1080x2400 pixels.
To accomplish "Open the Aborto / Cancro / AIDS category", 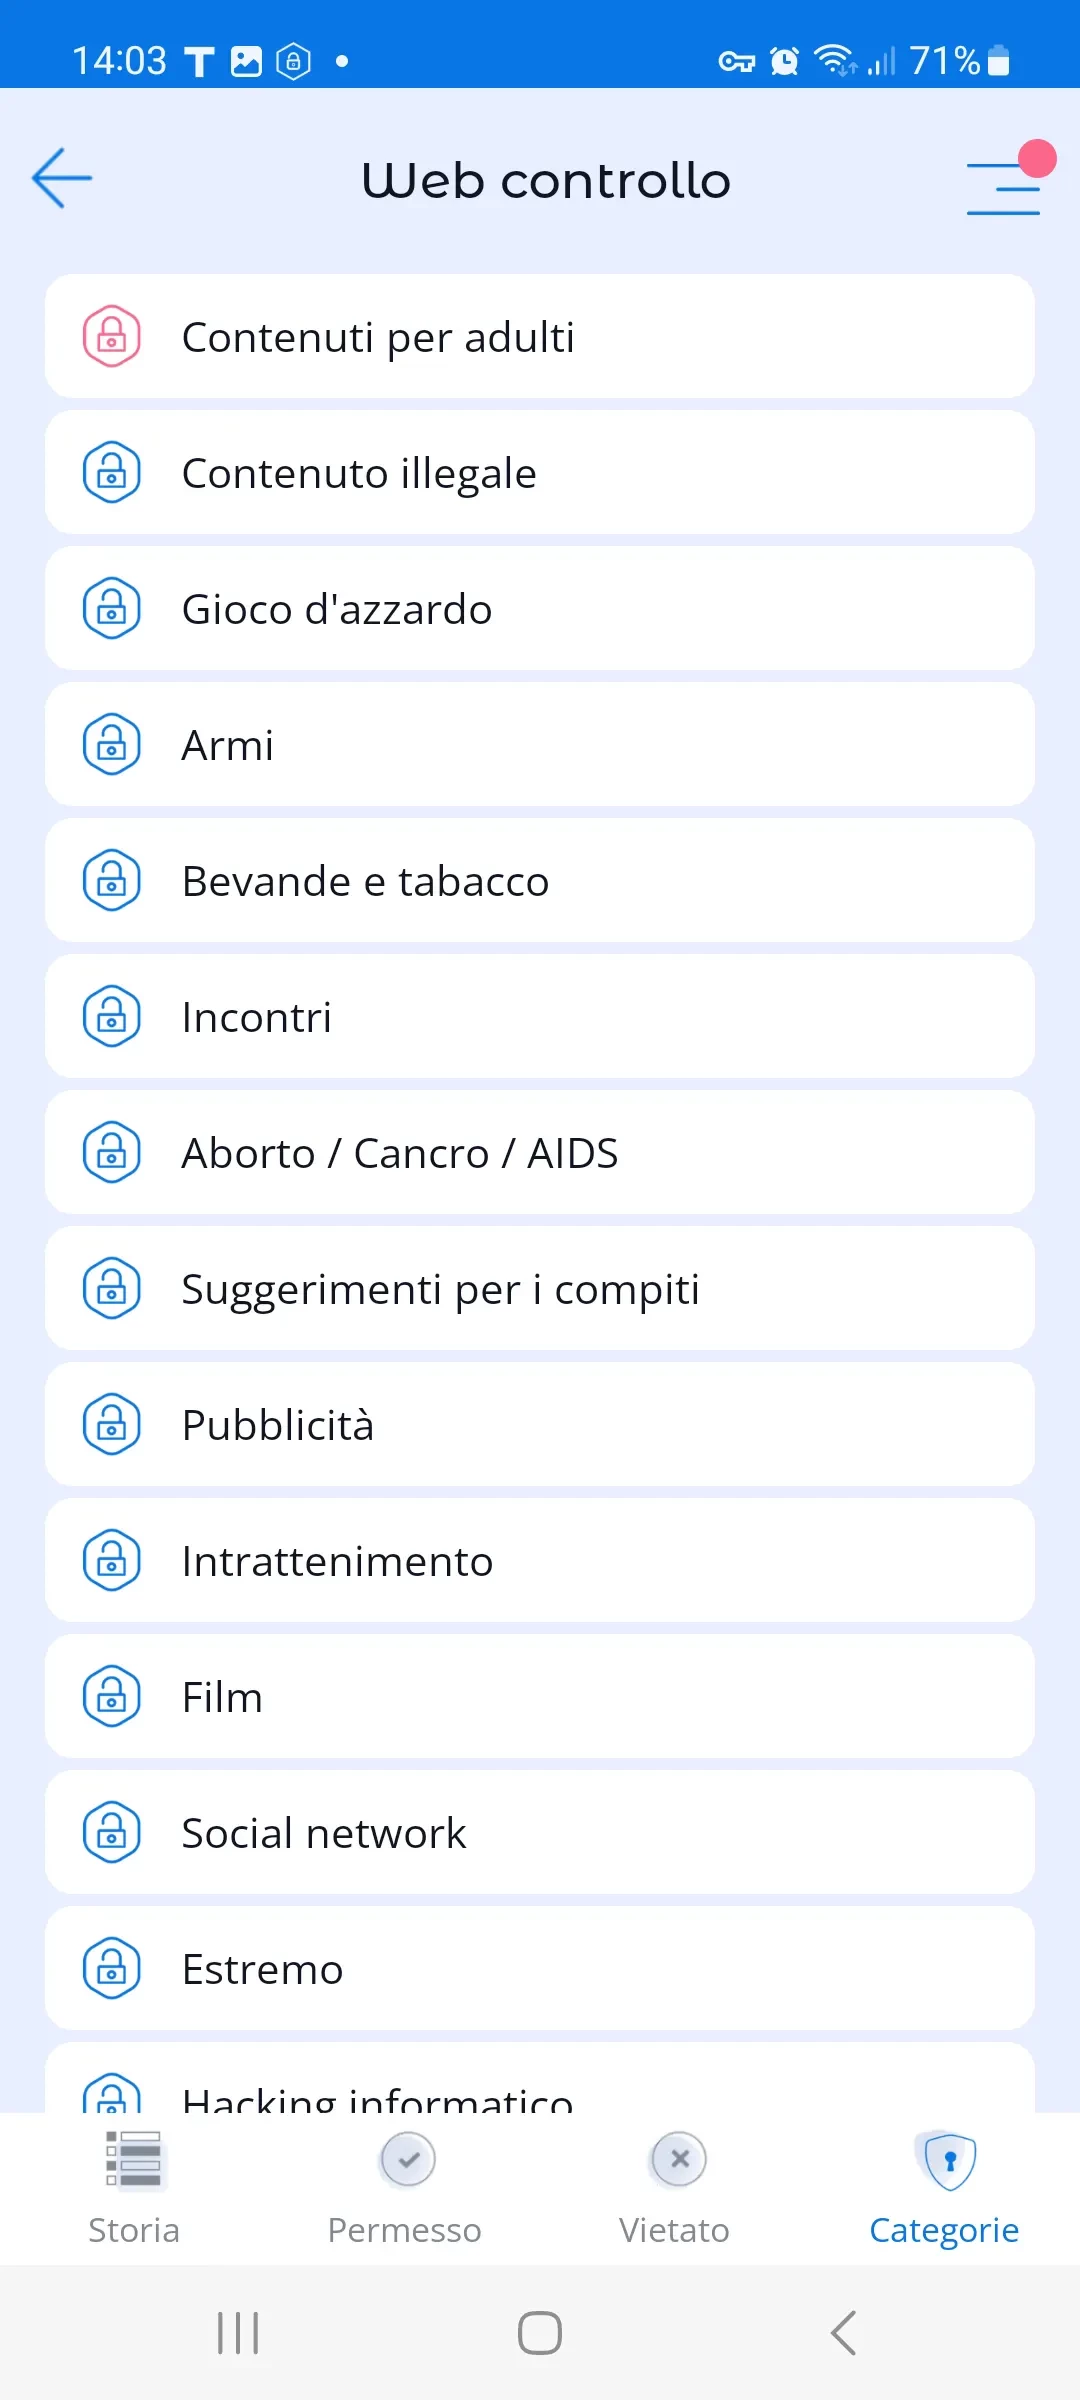I will tap(540, 1152).
